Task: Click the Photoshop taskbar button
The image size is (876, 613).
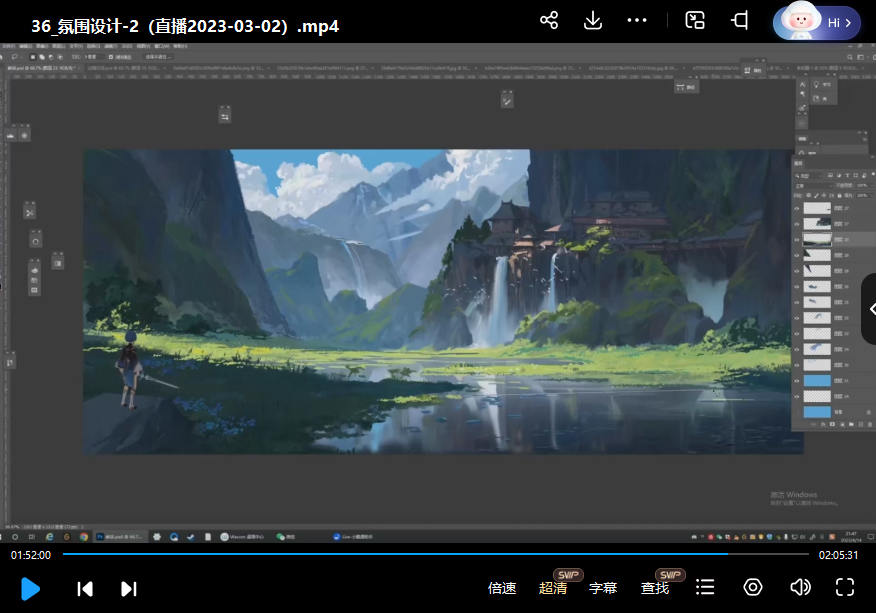Action: tap(120, 536)
